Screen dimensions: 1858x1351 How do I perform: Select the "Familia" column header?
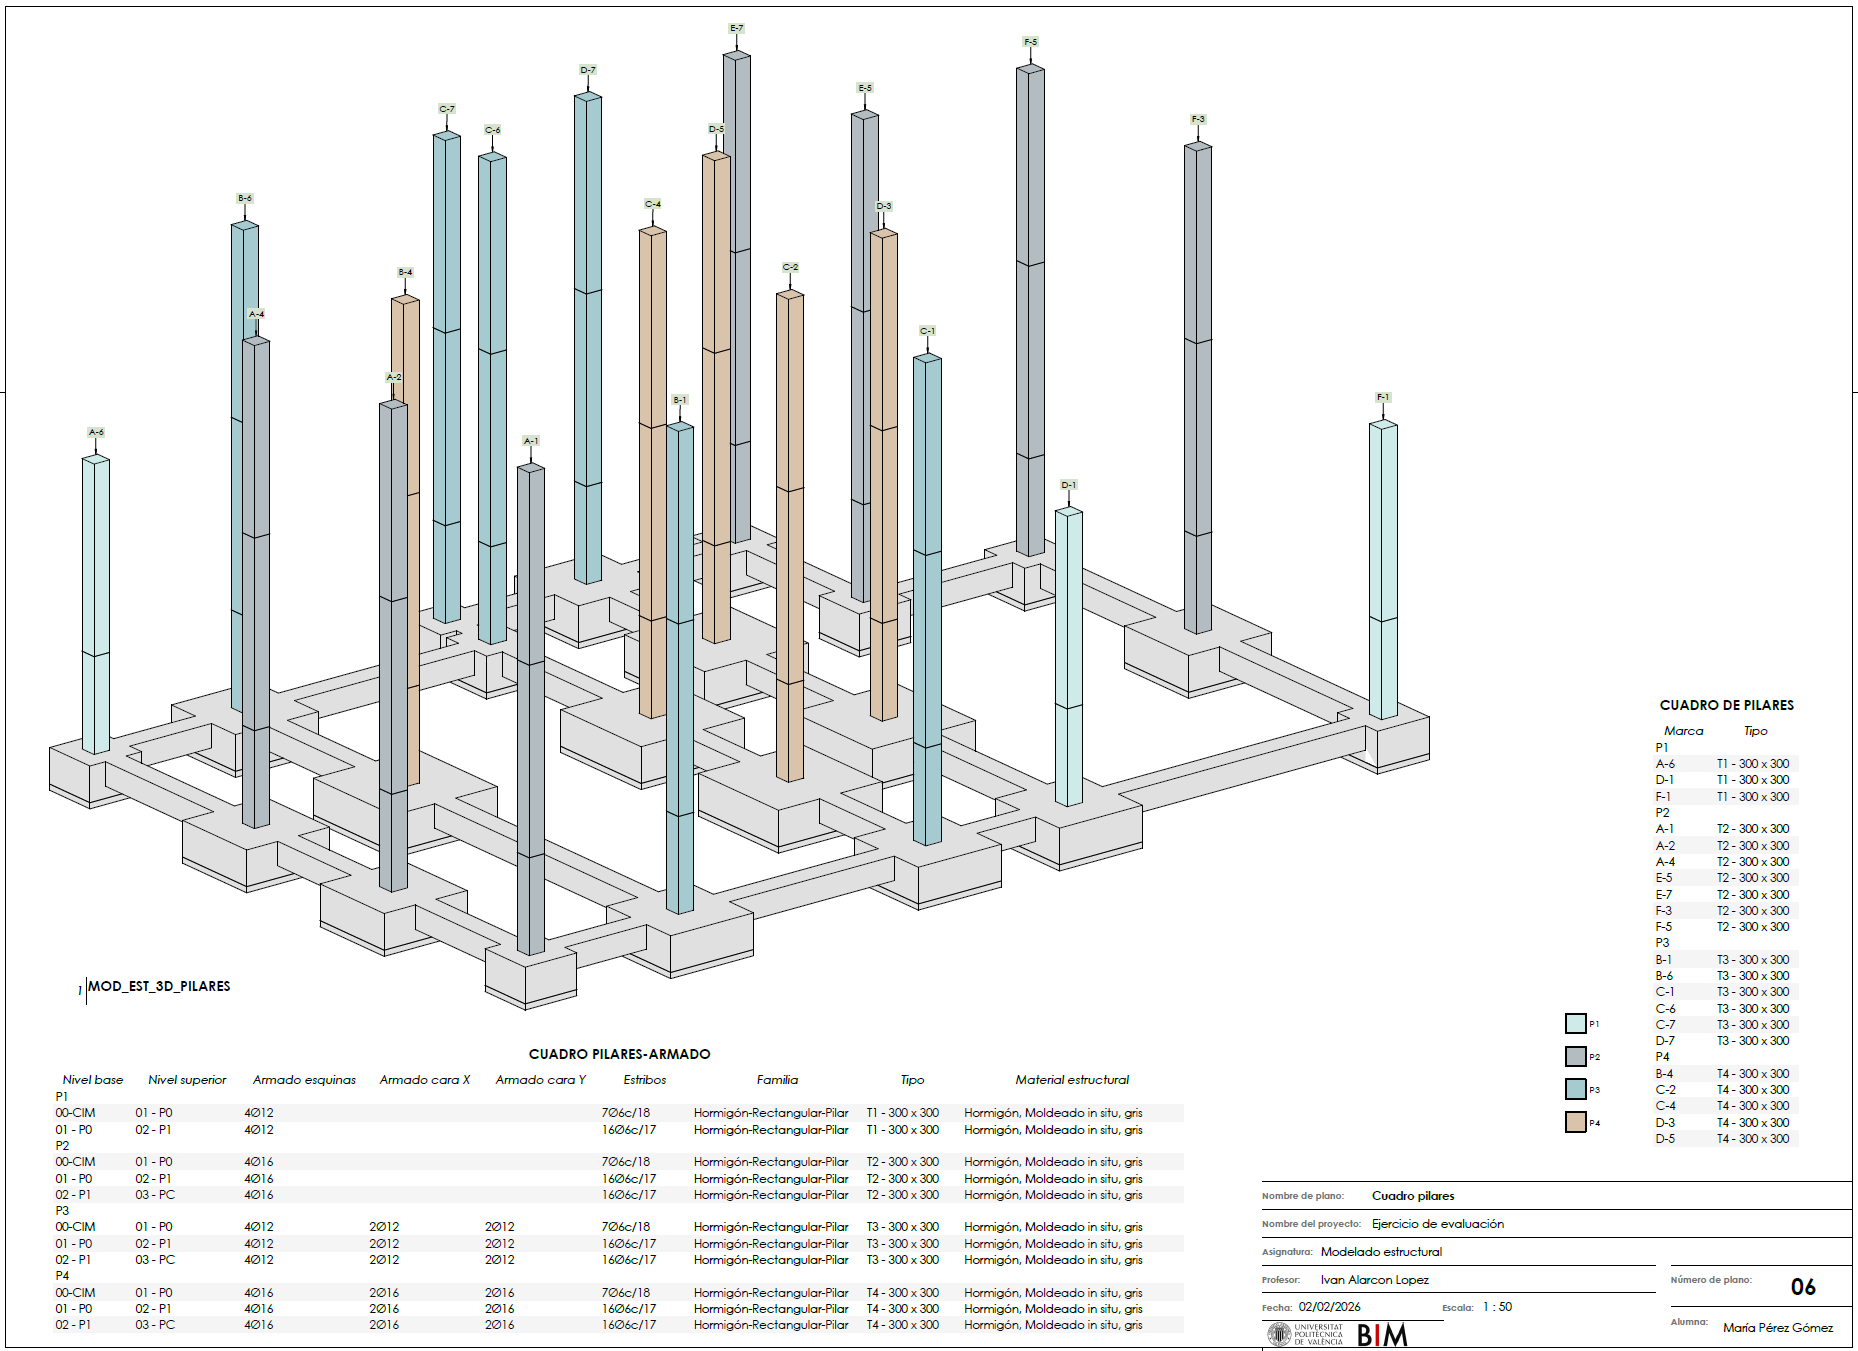click(778, 1080)
